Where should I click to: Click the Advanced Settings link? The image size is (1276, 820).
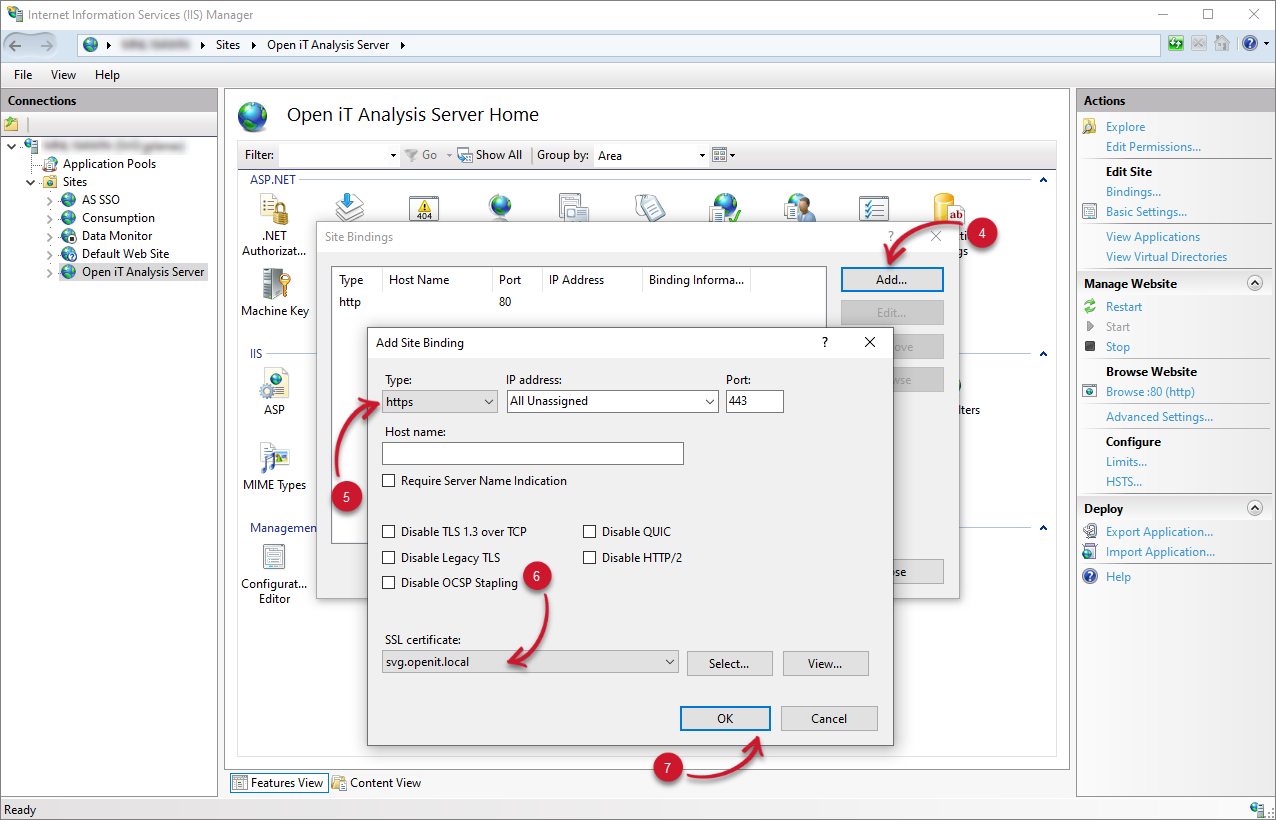tap(1159, 417)
